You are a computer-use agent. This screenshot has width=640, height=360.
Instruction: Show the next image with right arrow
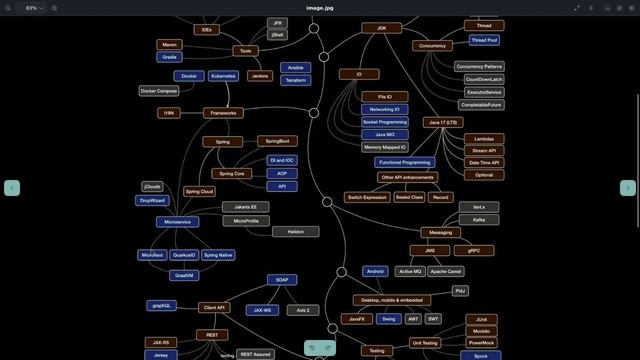tap(628, 188)
